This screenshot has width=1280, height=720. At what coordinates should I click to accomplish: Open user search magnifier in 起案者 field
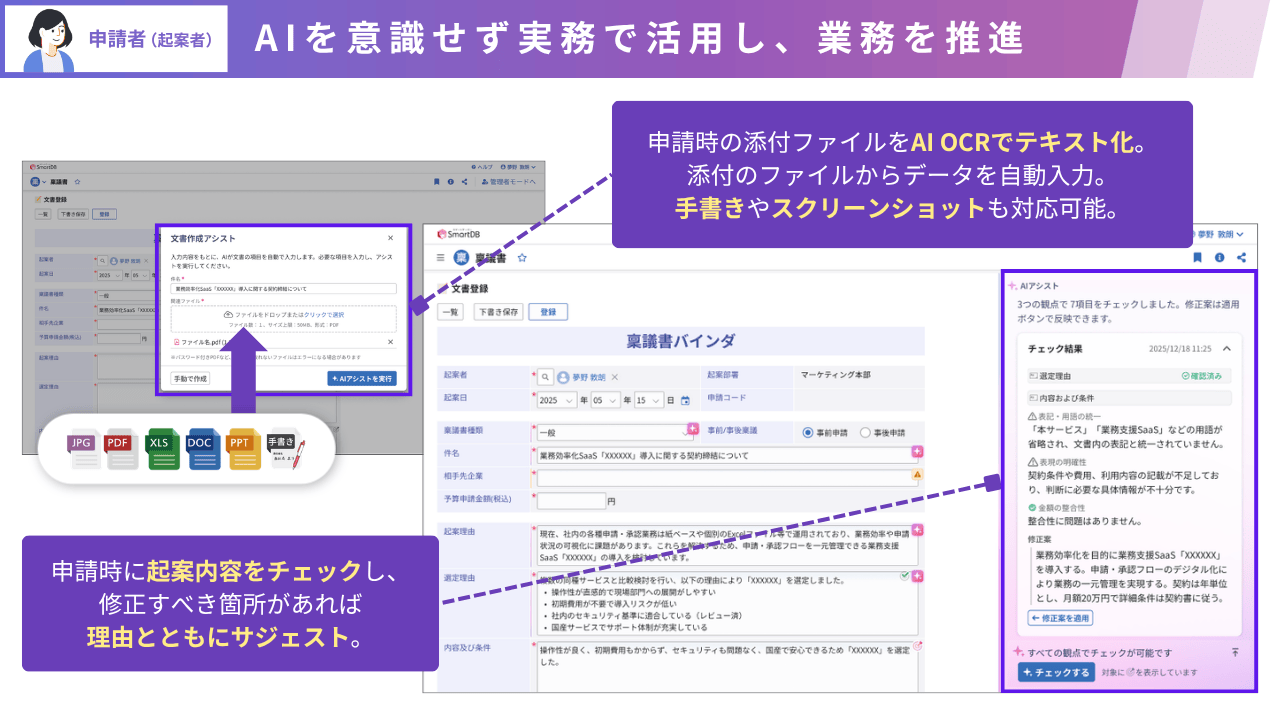tap(547, 374)
